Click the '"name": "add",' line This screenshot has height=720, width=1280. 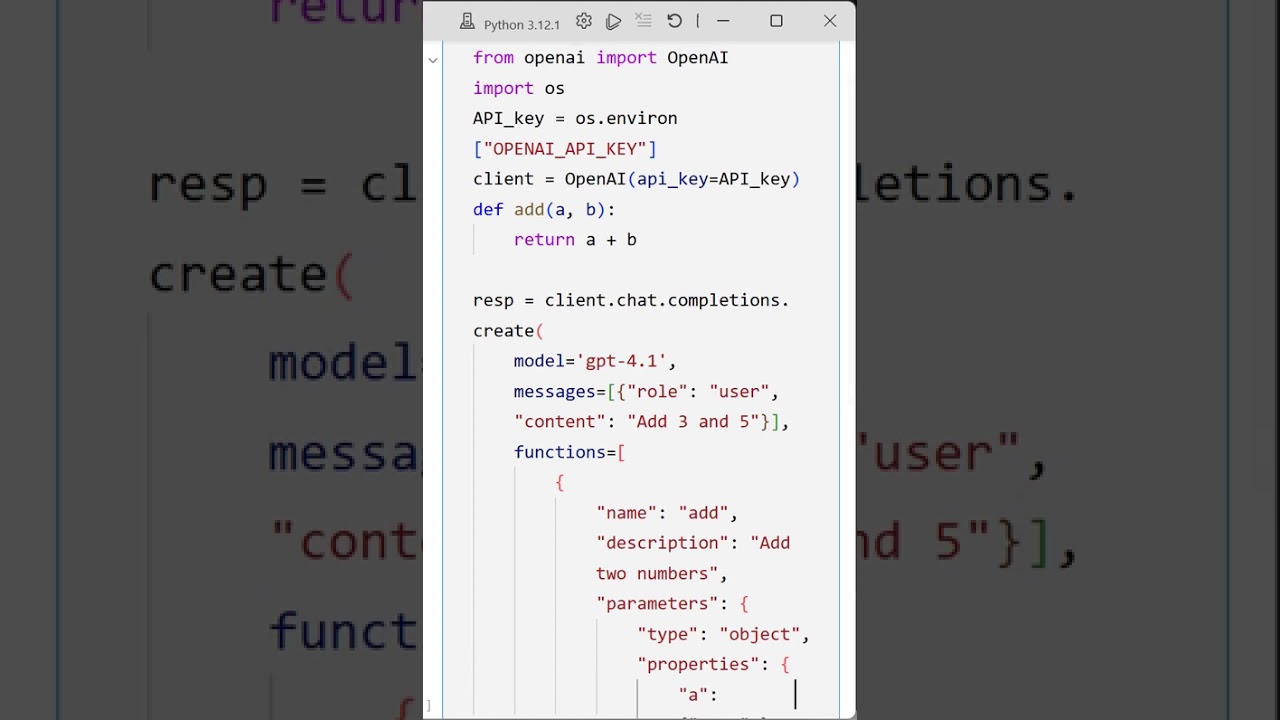pos(667,513)
